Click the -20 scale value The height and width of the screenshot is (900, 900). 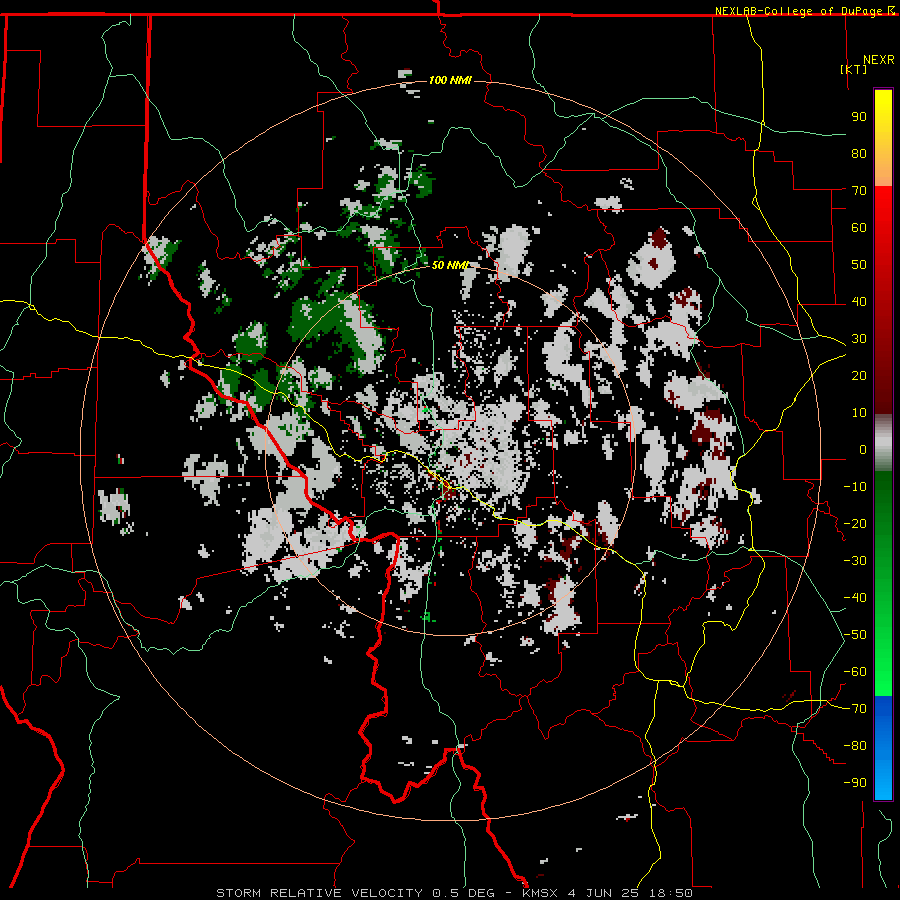coord(855,523)
